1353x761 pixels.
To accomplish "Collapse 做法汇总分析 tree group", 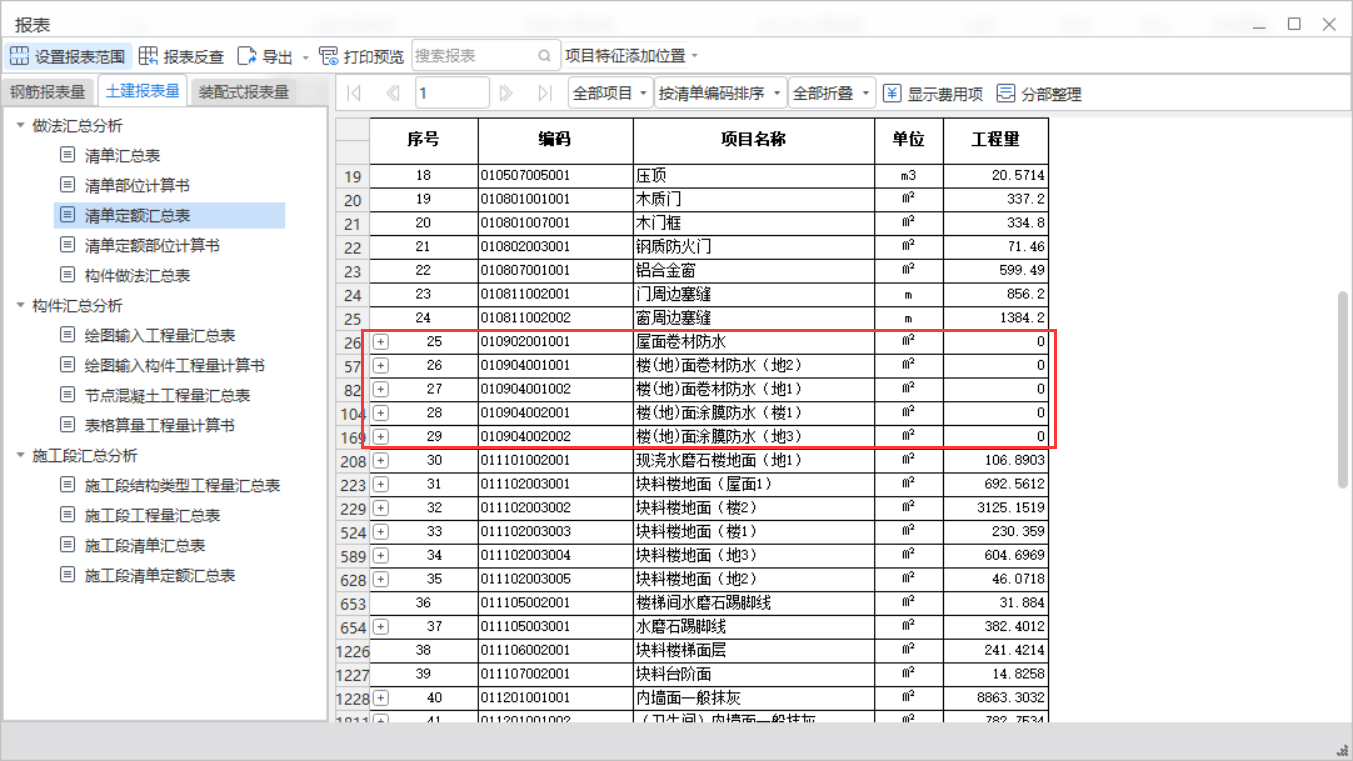I will 20,125.
